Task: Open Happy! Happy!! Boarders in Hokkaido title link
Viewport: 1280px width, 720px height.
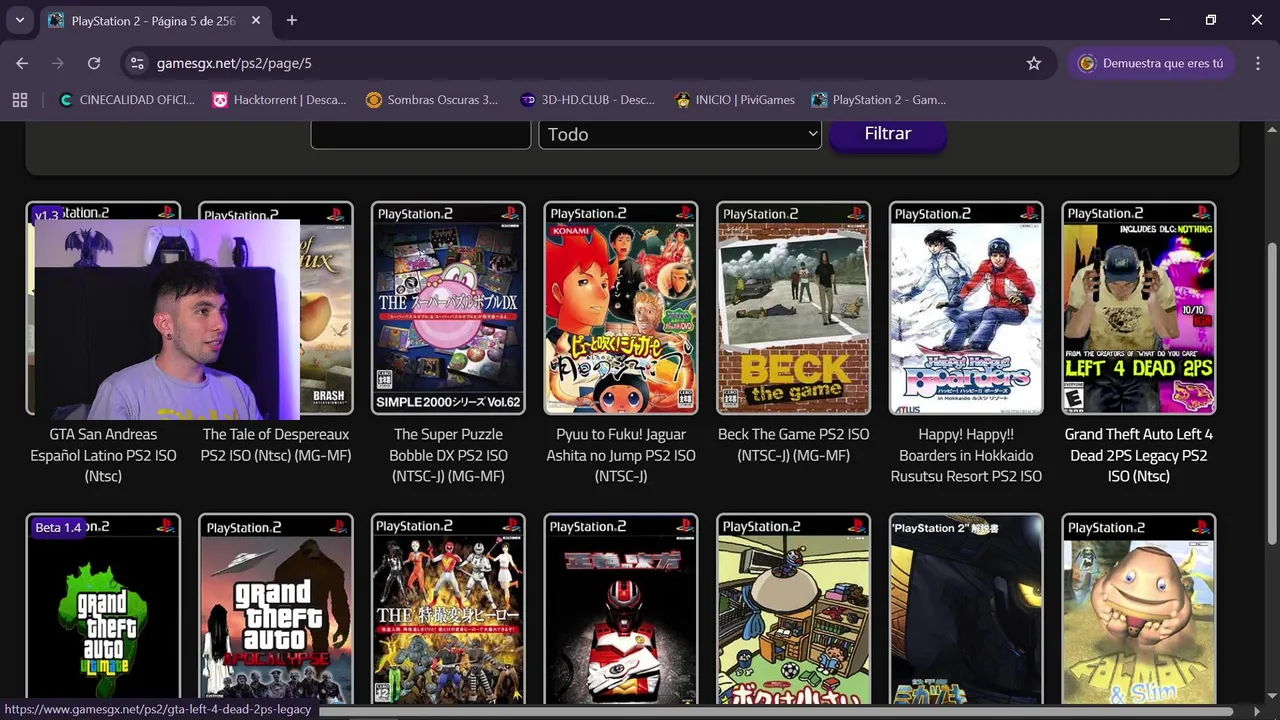Action: click(x=966, y=455)
